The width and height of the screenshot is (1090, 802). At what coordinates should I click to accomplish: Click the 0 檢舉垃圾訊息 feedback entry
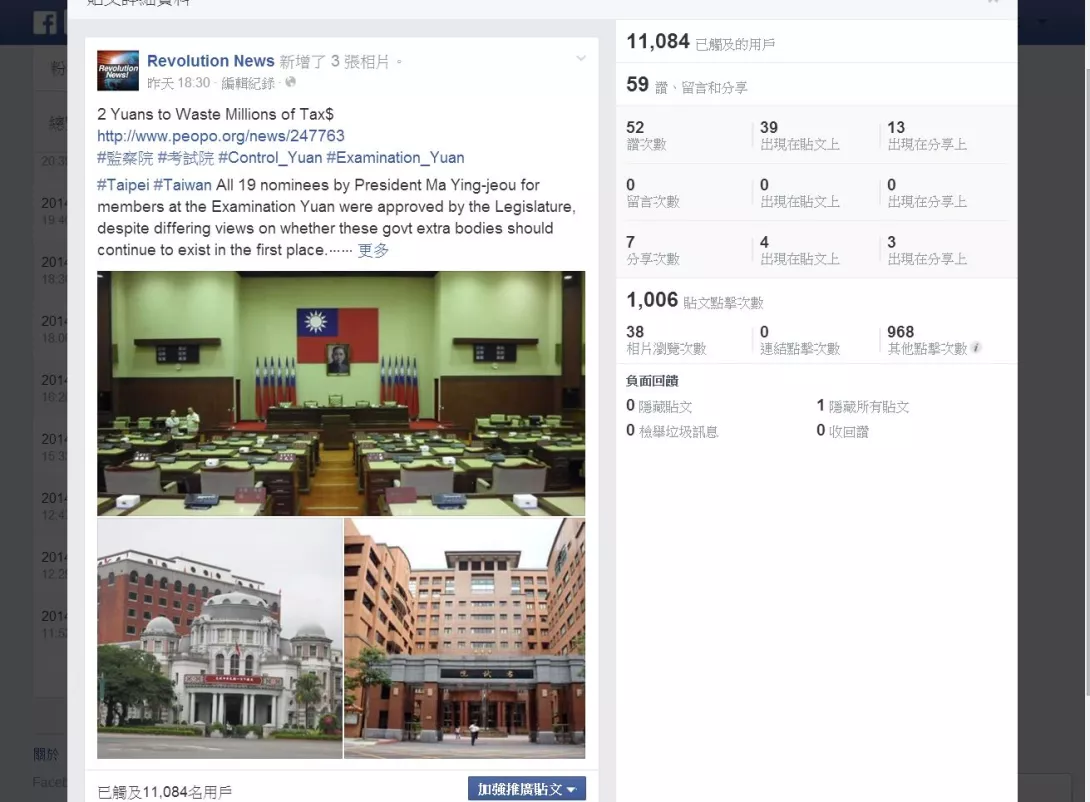(672, 431)
